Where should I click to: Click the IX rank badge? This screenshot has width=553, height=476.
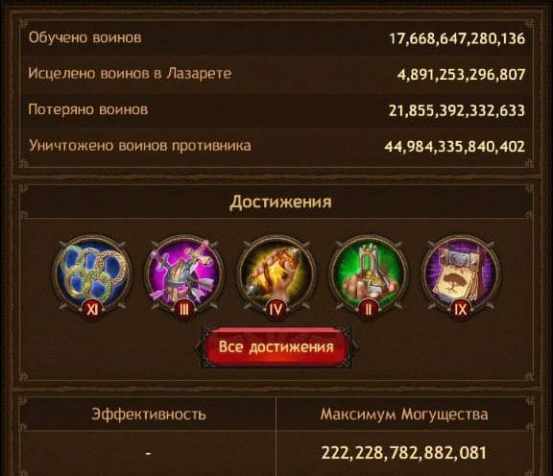tap(461, 310)
